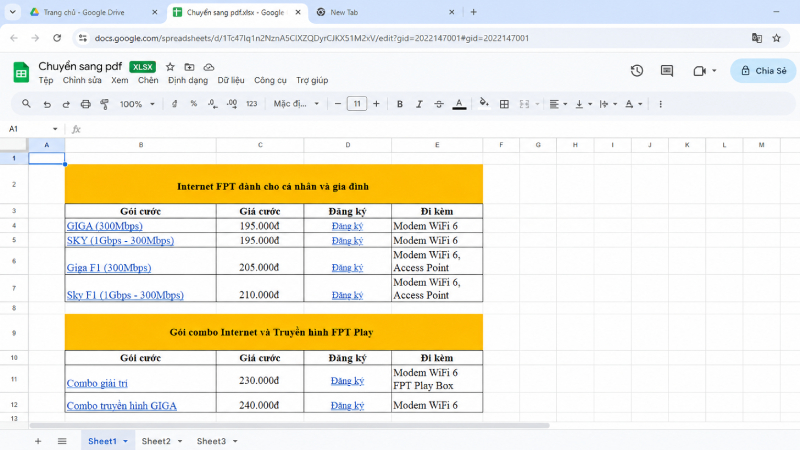
Task: Undo the last action
Action: coord(47,104)
